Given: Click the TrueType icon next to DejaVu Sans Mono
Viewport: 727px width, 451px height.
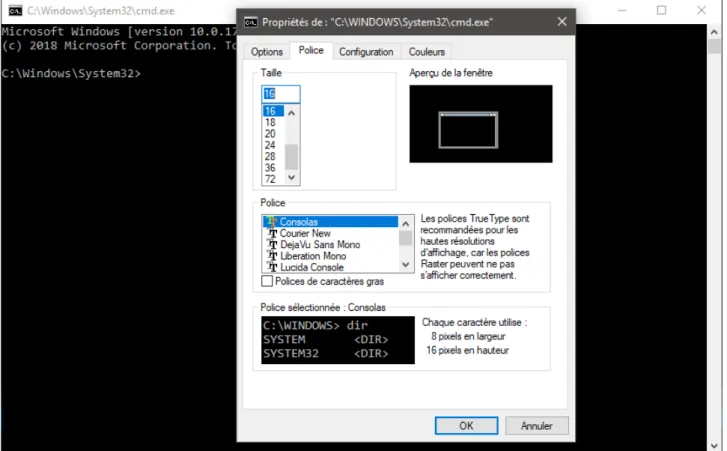Looking at the screenshot, I should (x=273, y=244).
